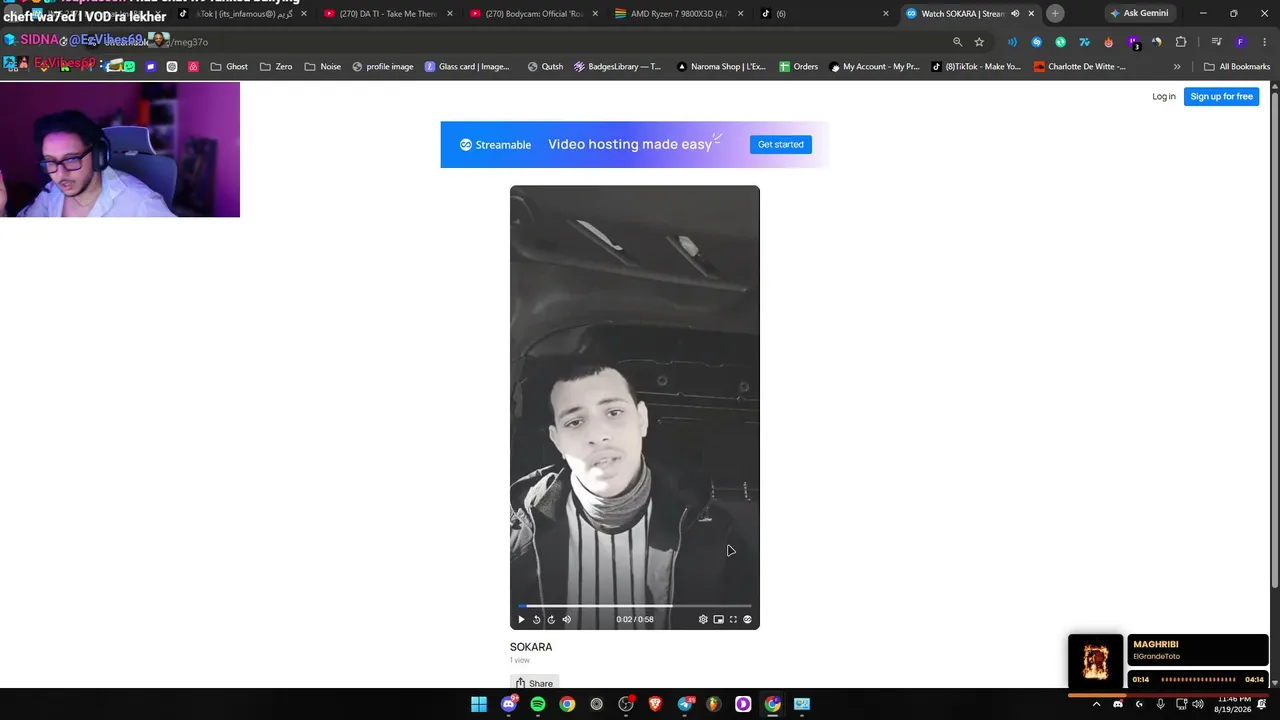Image resolution: width=1280 pixels, height=720 pixels.
Task: Click the Get started banner button
Action: pos(780,145)
